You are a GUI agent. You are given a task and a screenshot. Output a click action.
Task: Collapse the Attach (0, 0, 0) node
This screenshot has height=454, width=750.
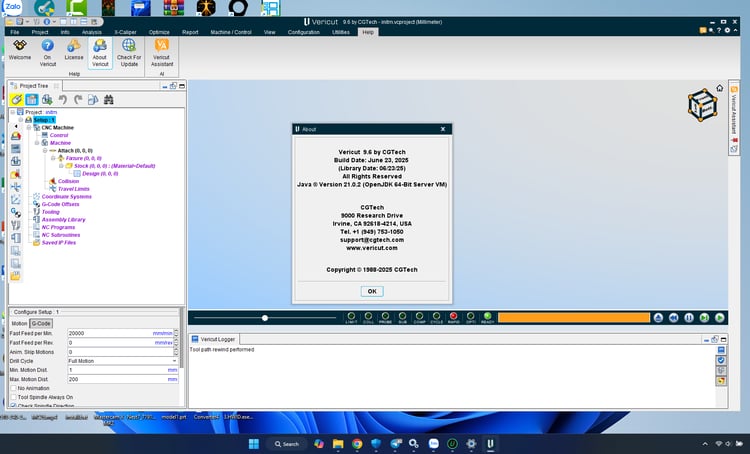[45, 150]
